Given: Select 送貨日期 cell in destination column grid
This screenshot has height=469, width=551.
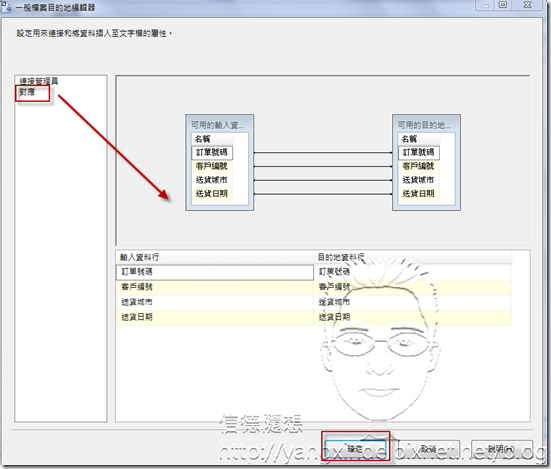Looking at the screenshot, I should 413,317.
